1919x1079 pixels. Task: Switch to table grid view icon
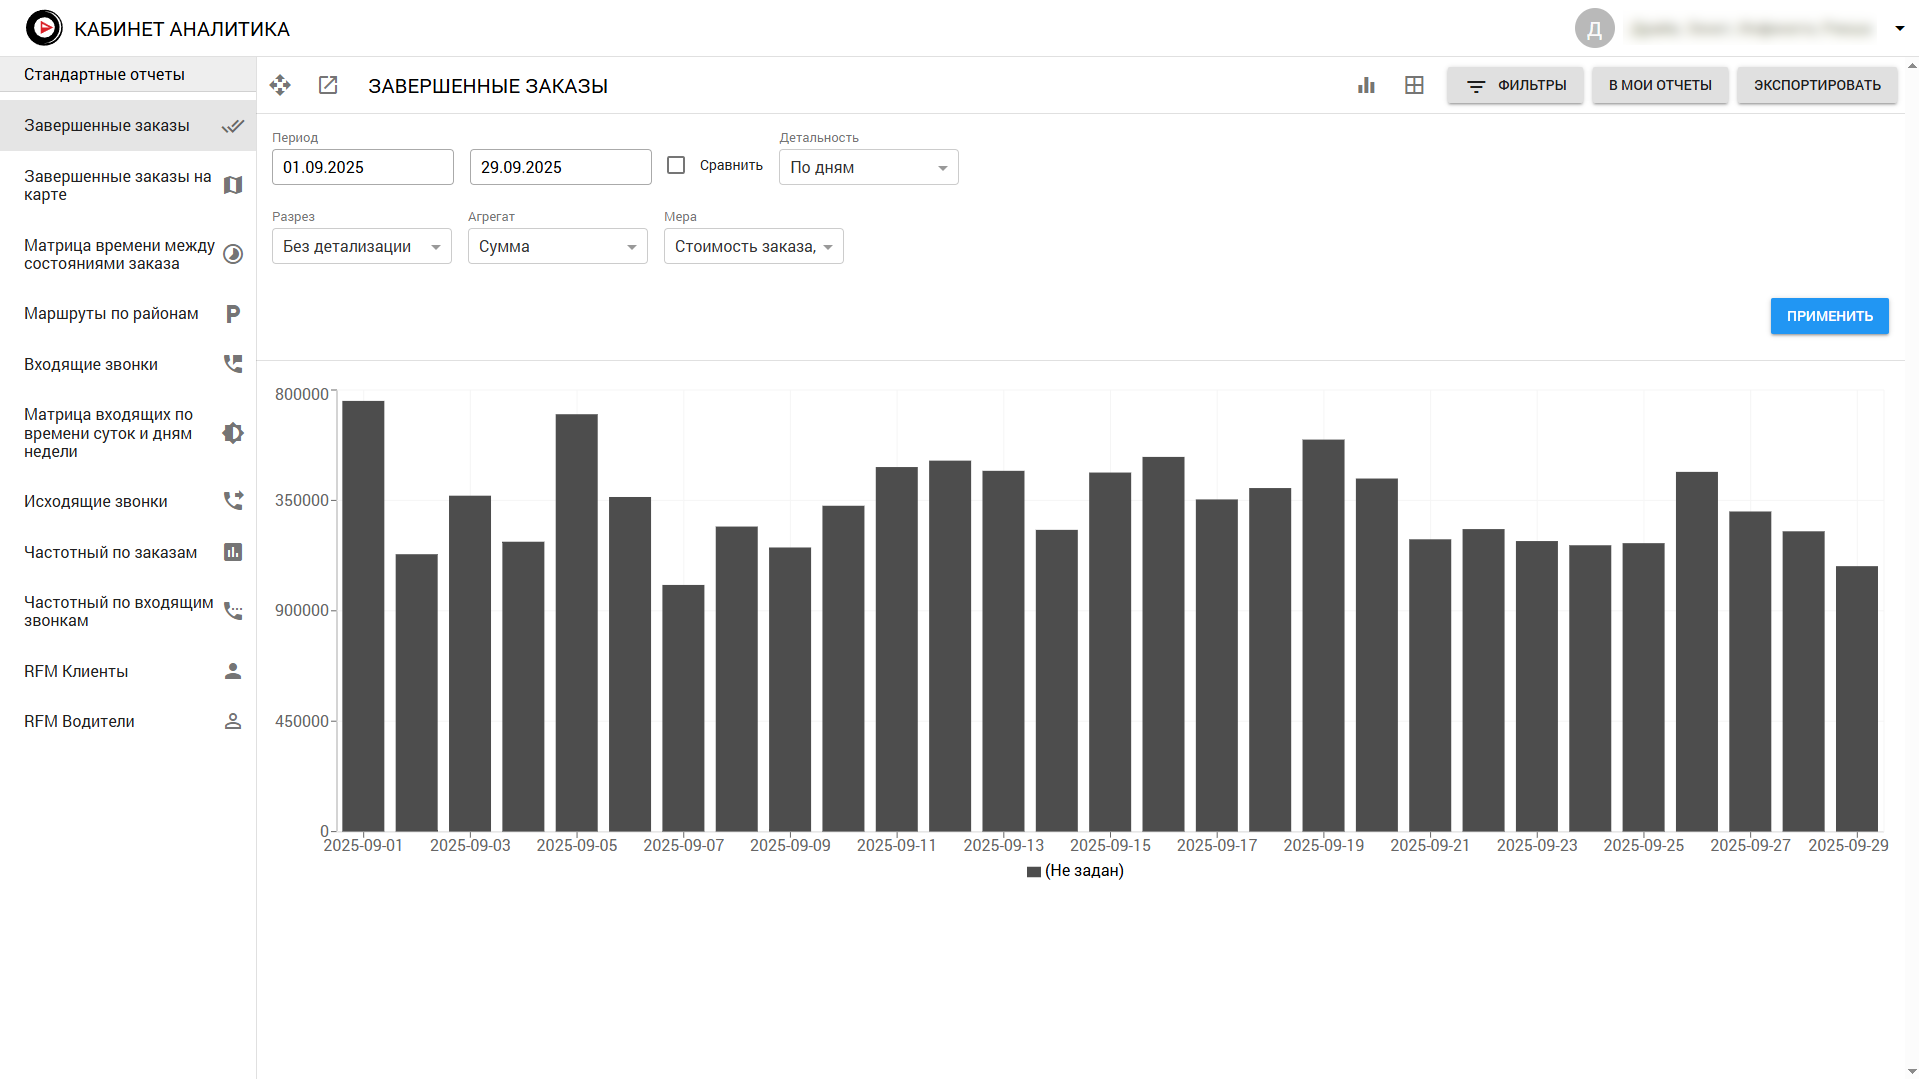pos(1414,85)
